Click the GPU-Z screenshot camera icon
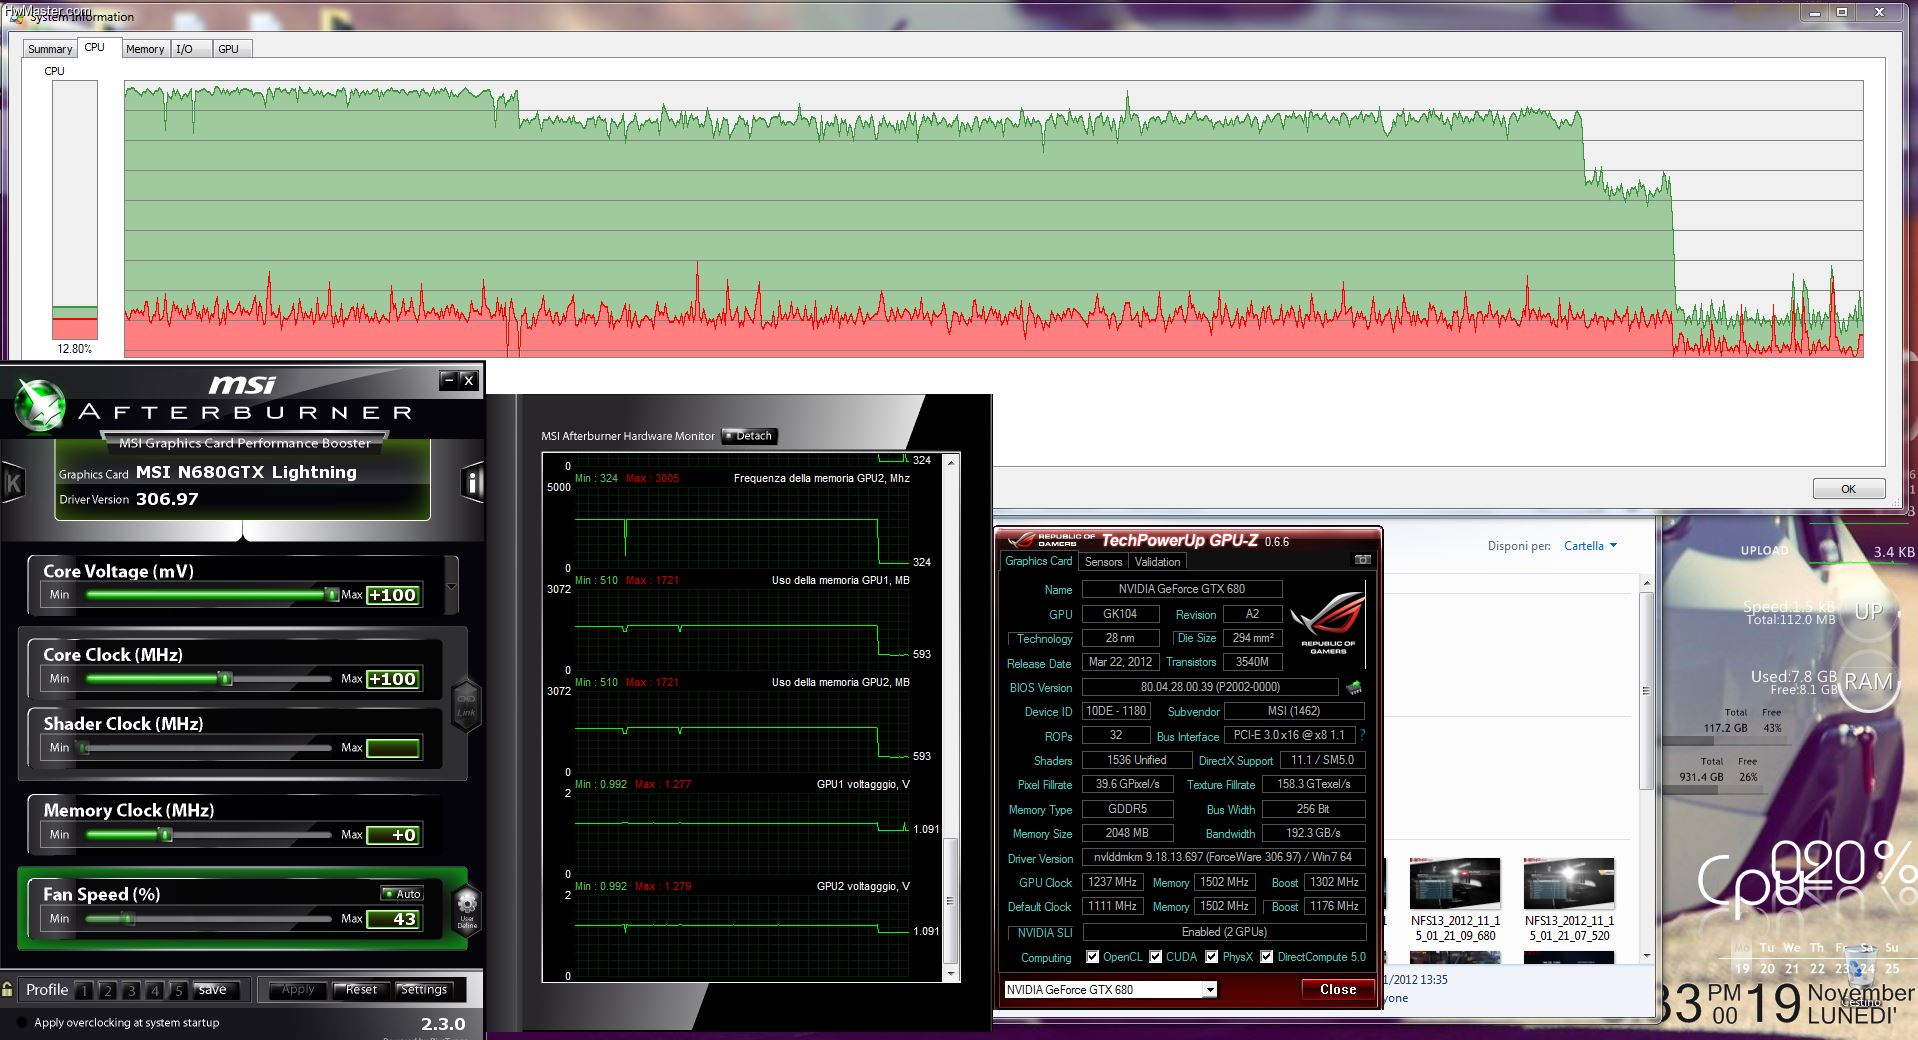This screenshot has height=1040, width=1918. [1362, 560]
